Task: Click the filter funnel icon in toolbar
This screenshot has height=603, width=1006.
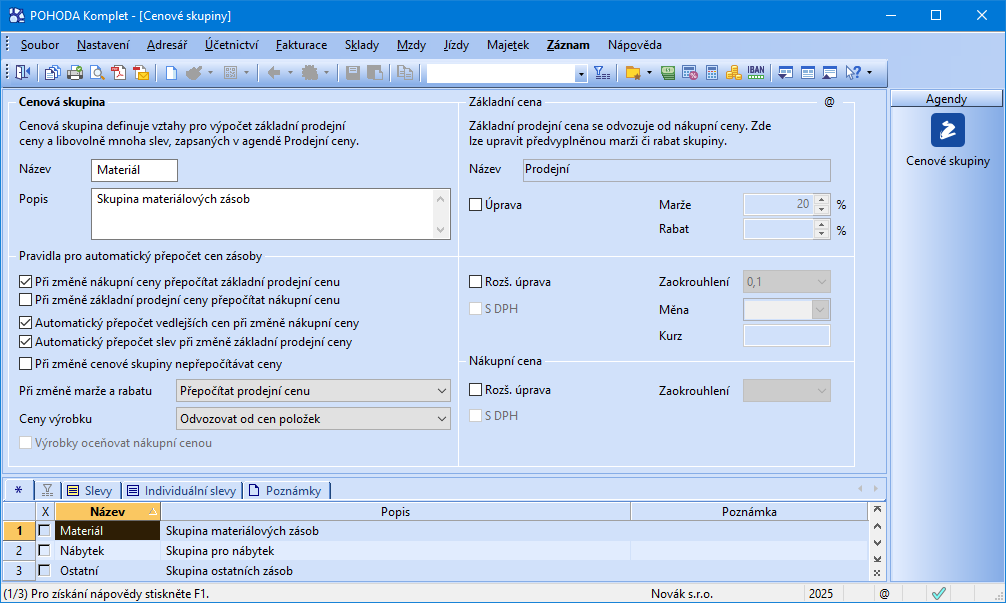Action: tap(602, 72)
